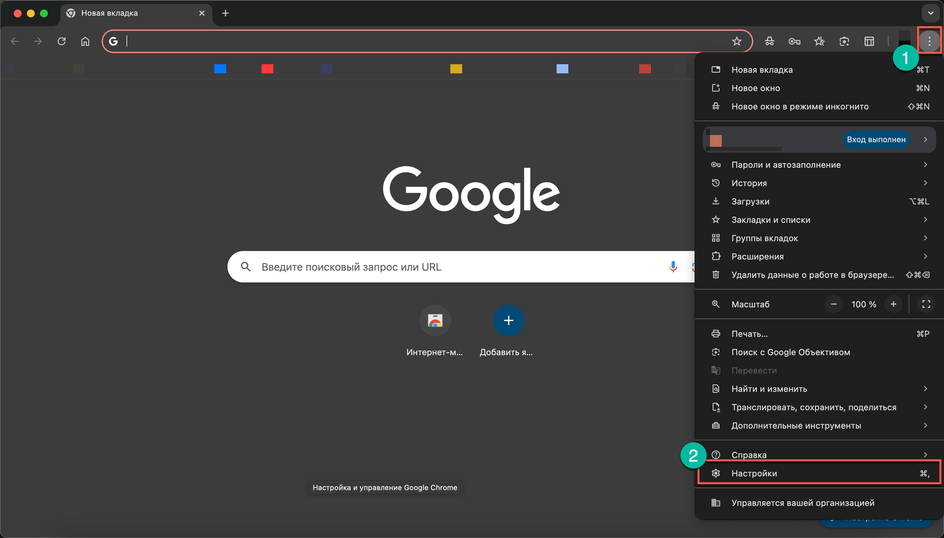Expand "Найти и изменить" submenu
The height and width of the screenshot is (538, 944).
[819, 389]
